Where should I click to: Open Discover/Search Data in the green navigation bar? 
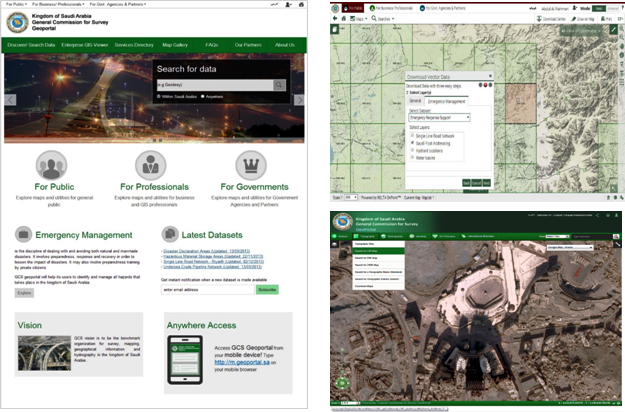tap(31, 45)
